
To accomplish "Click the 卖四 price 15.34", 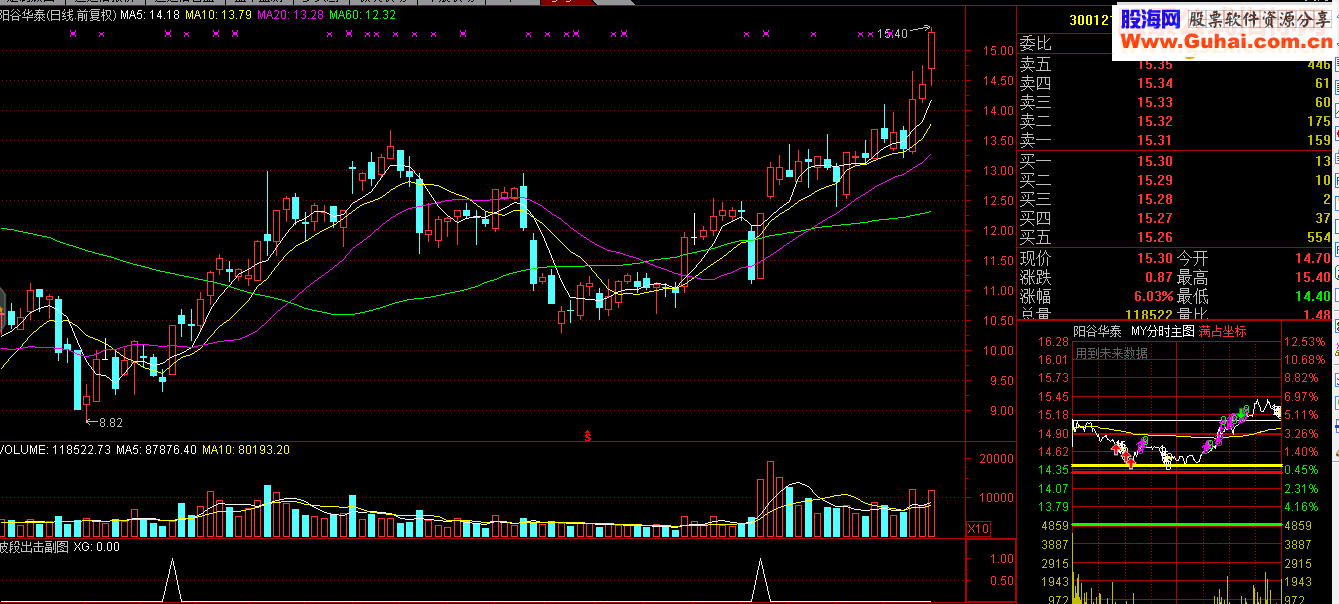I will click(x=1155, y=83).
